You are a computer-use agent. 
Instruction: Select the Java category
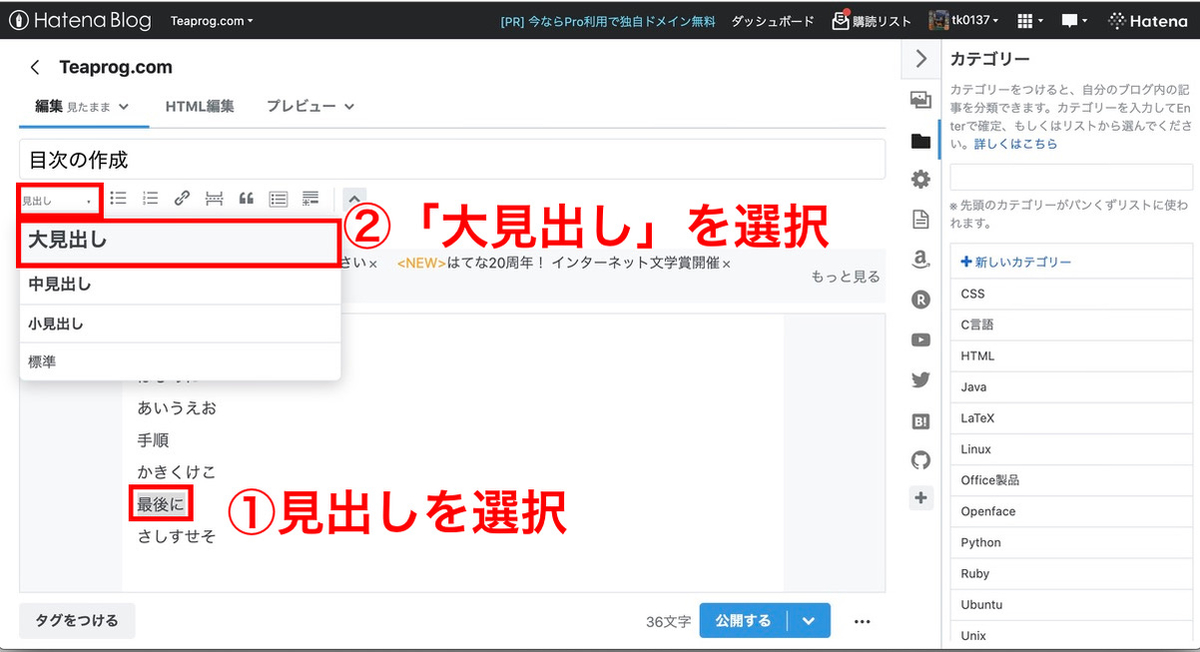click(1071, 387)
